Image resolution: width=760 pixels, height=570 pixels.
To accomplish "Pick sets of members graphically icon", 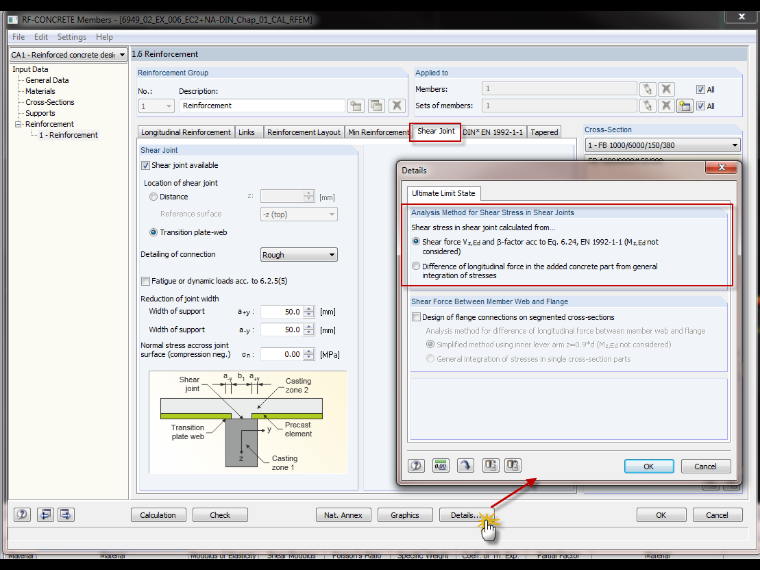I will point(648,106).
